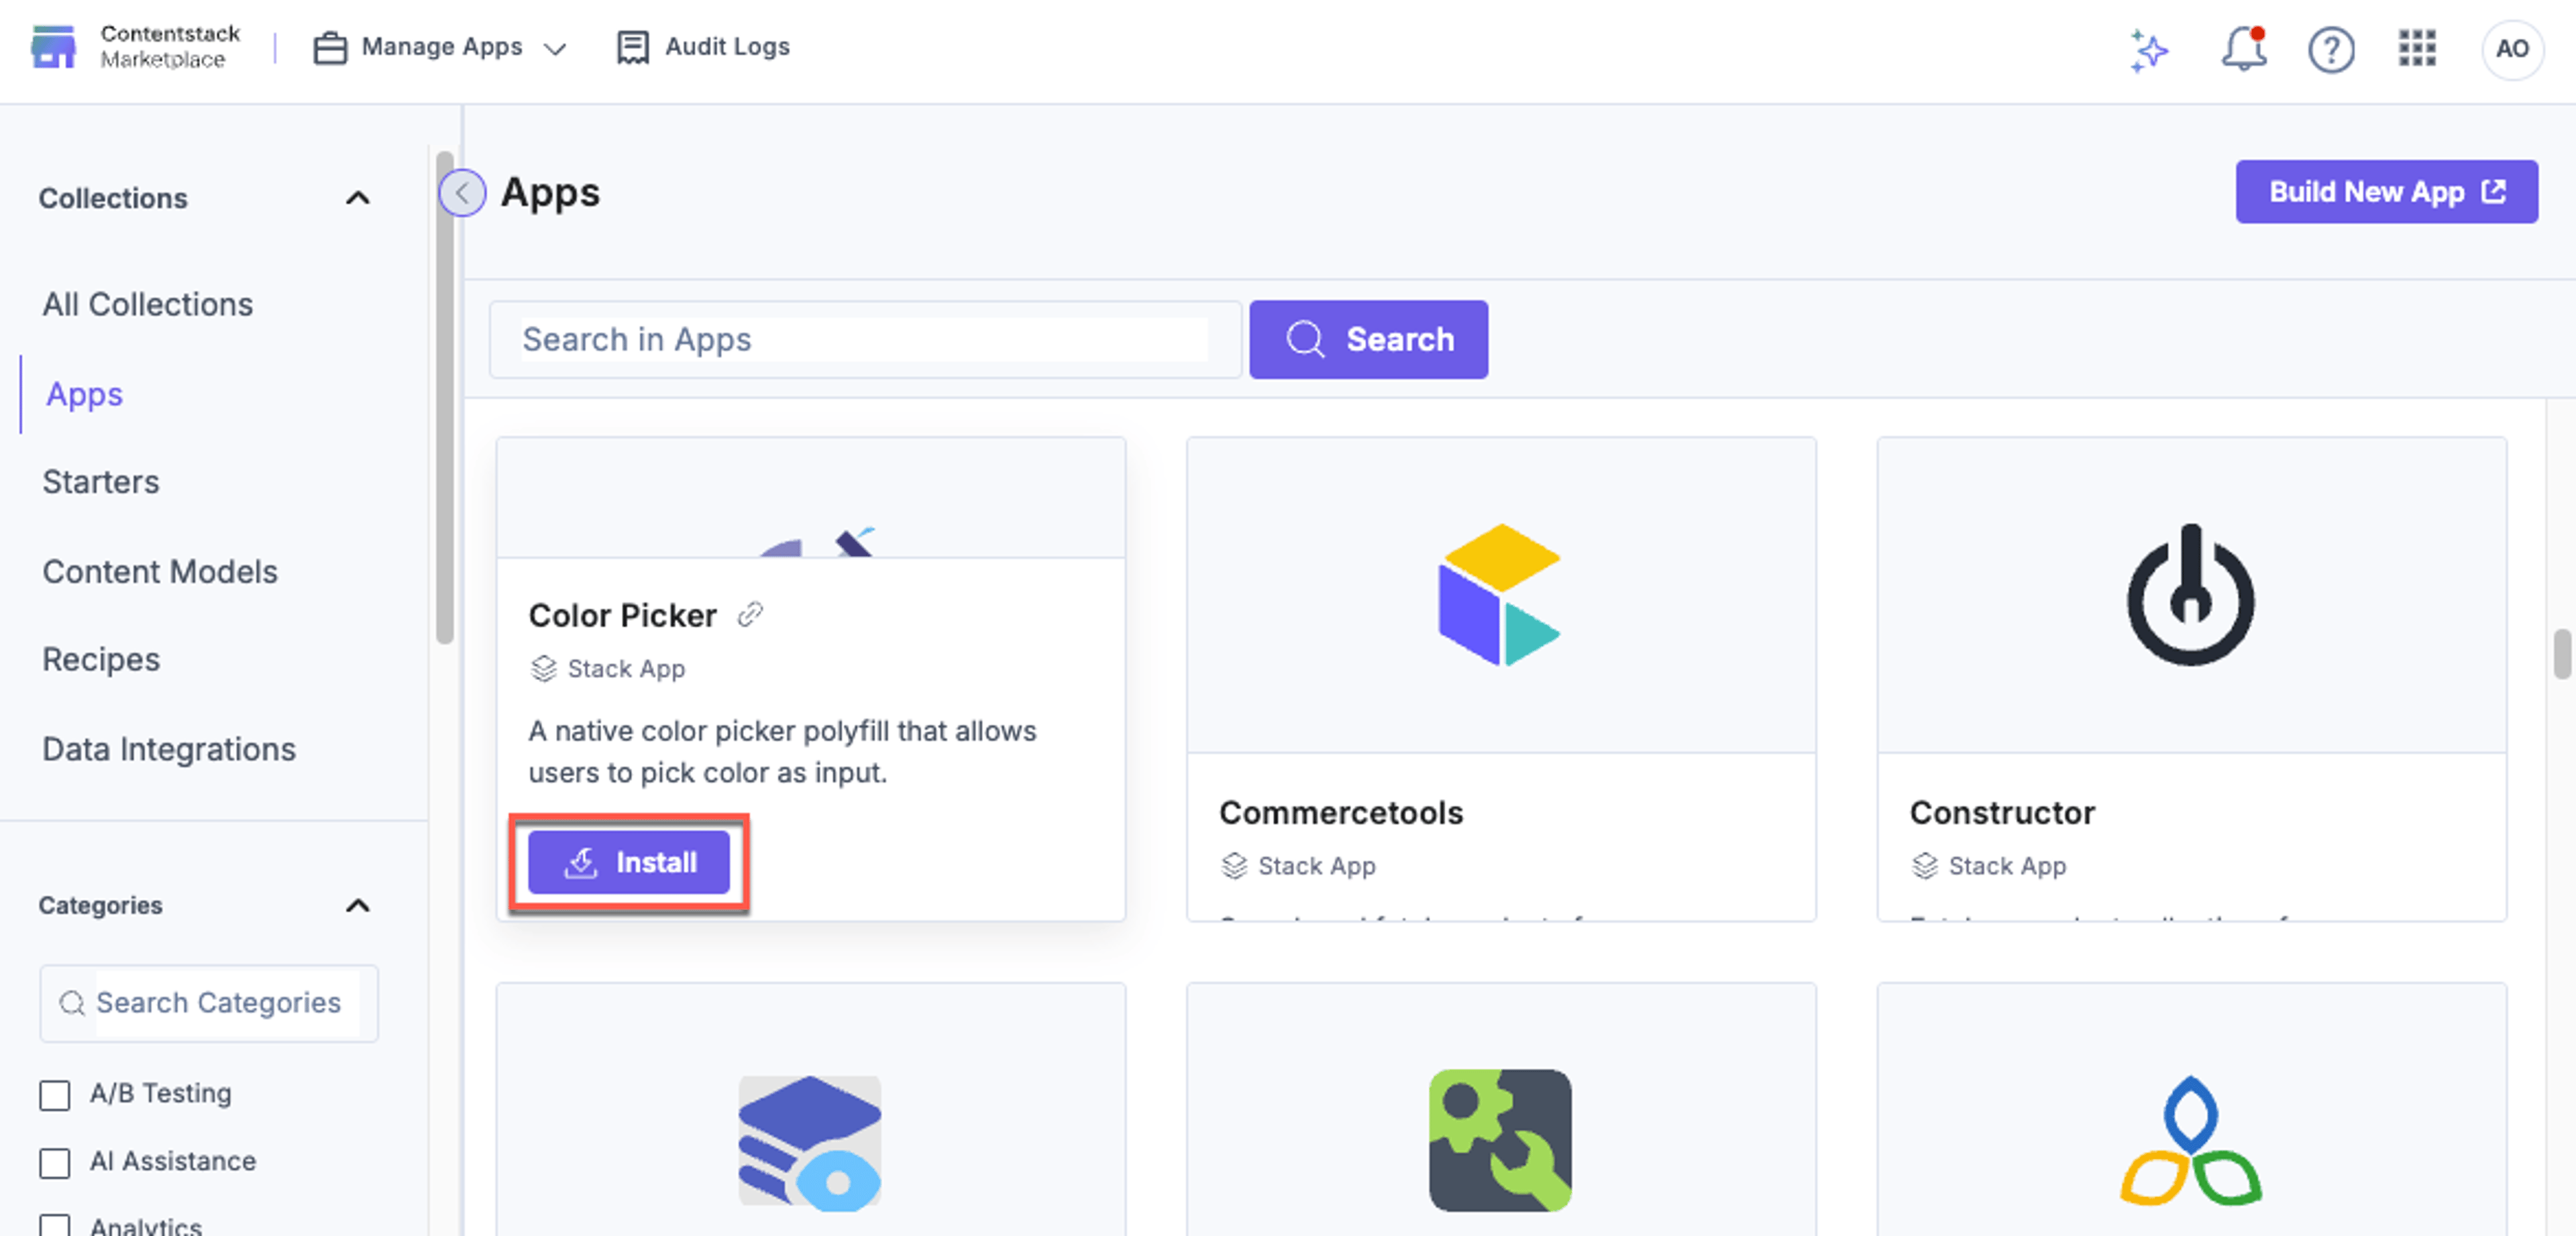Click the Search Categories field
This screenshot has height=1236, width=2576.
coord(209,1002)
